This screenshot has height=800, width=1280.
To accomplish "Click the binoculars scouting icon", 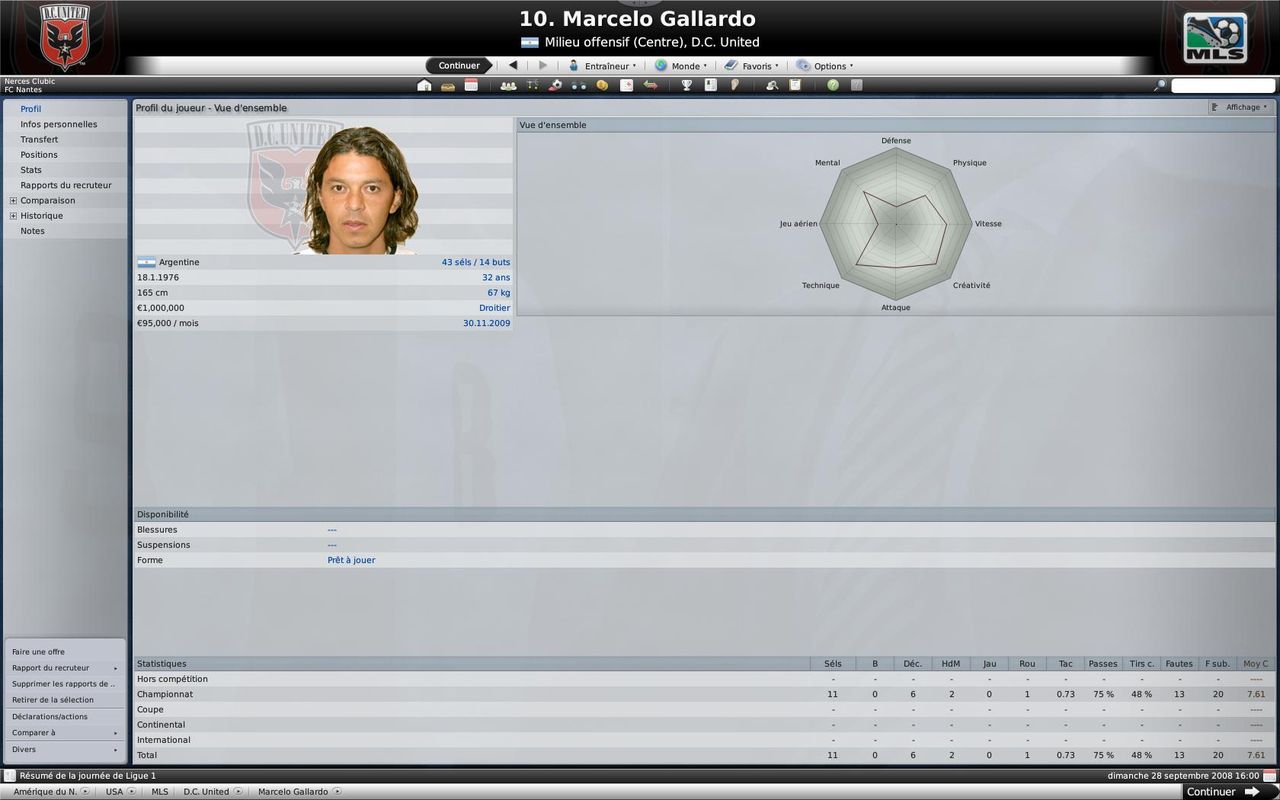I will pyautogui.click(x=579, y=86).
